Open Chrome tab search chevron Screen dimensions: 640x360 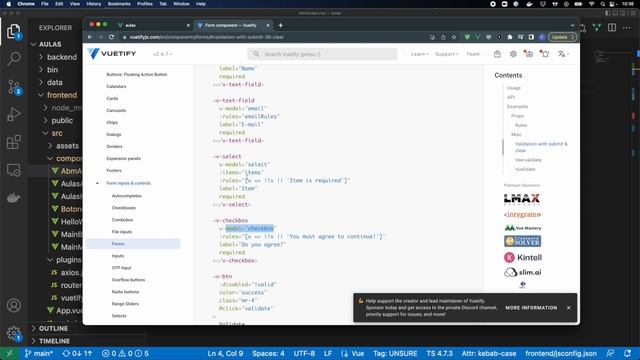point(572,25)
